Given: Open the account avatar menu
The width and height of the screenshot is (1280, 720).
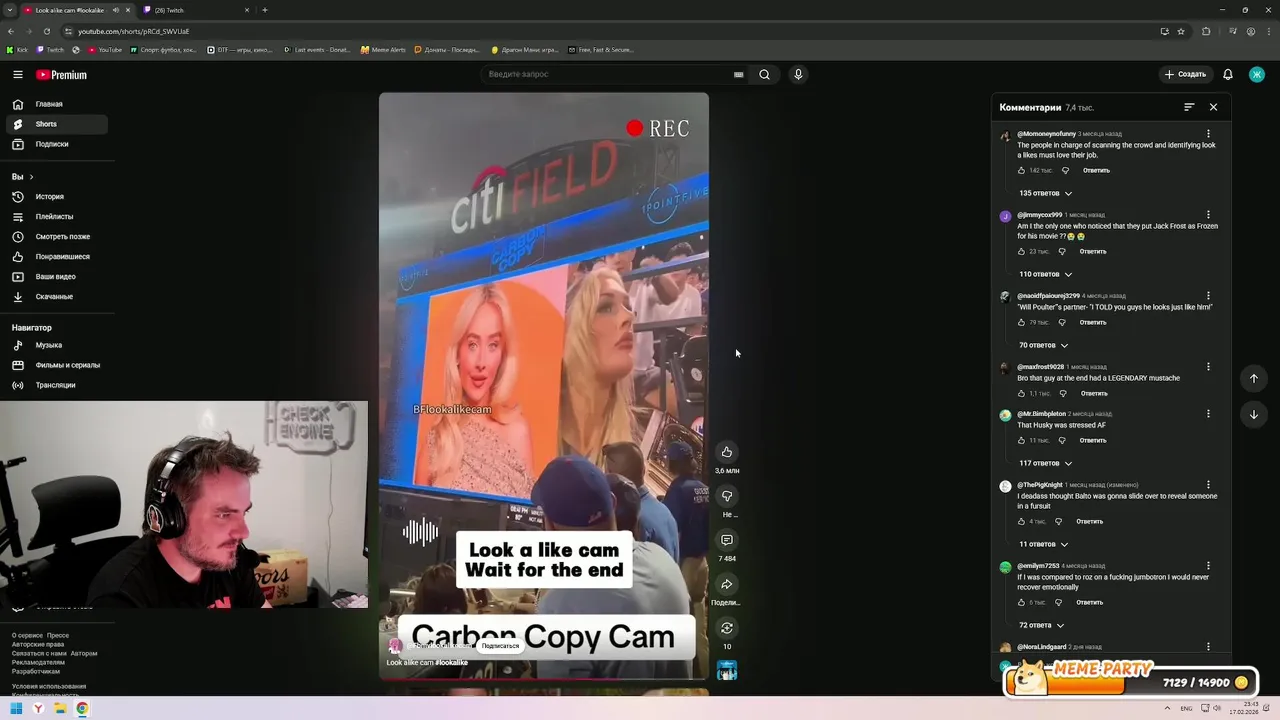Looking at the screenshot, I should click(1257, 74).
